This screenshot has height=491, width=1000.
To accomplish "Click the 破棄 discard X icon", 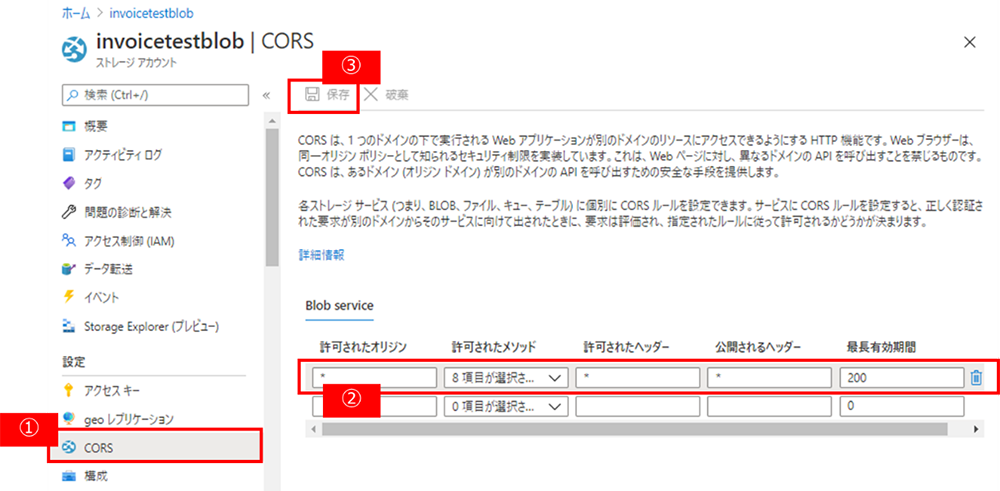I will click(371, 95).
